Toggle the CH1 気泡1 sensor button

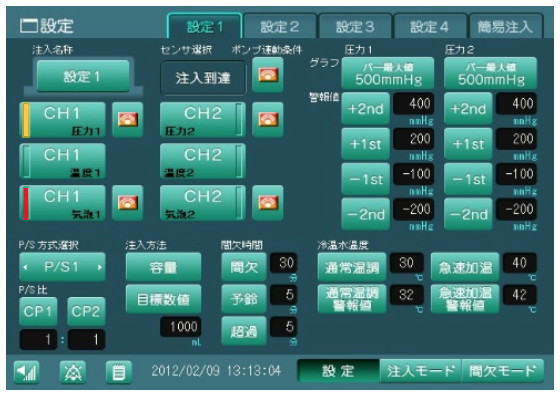[x=62, y=203]
